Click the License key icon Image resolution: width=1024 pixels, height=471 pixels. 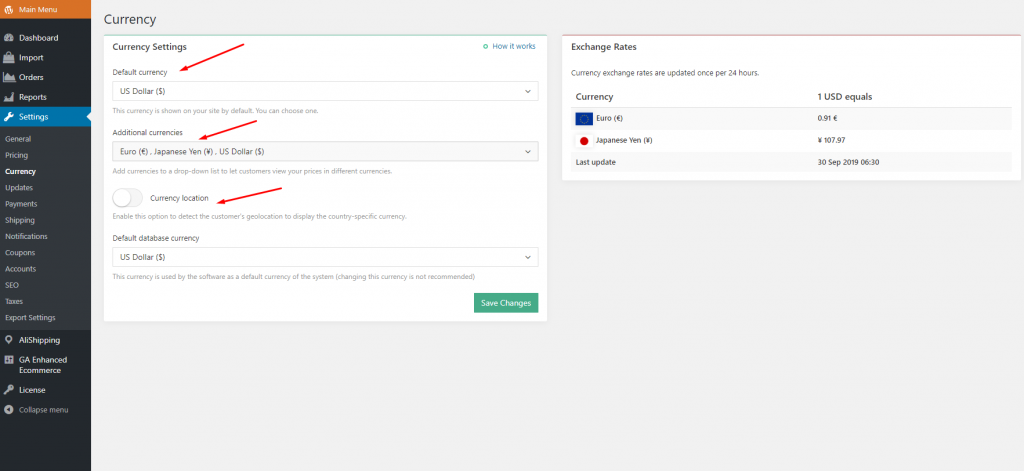9,390
